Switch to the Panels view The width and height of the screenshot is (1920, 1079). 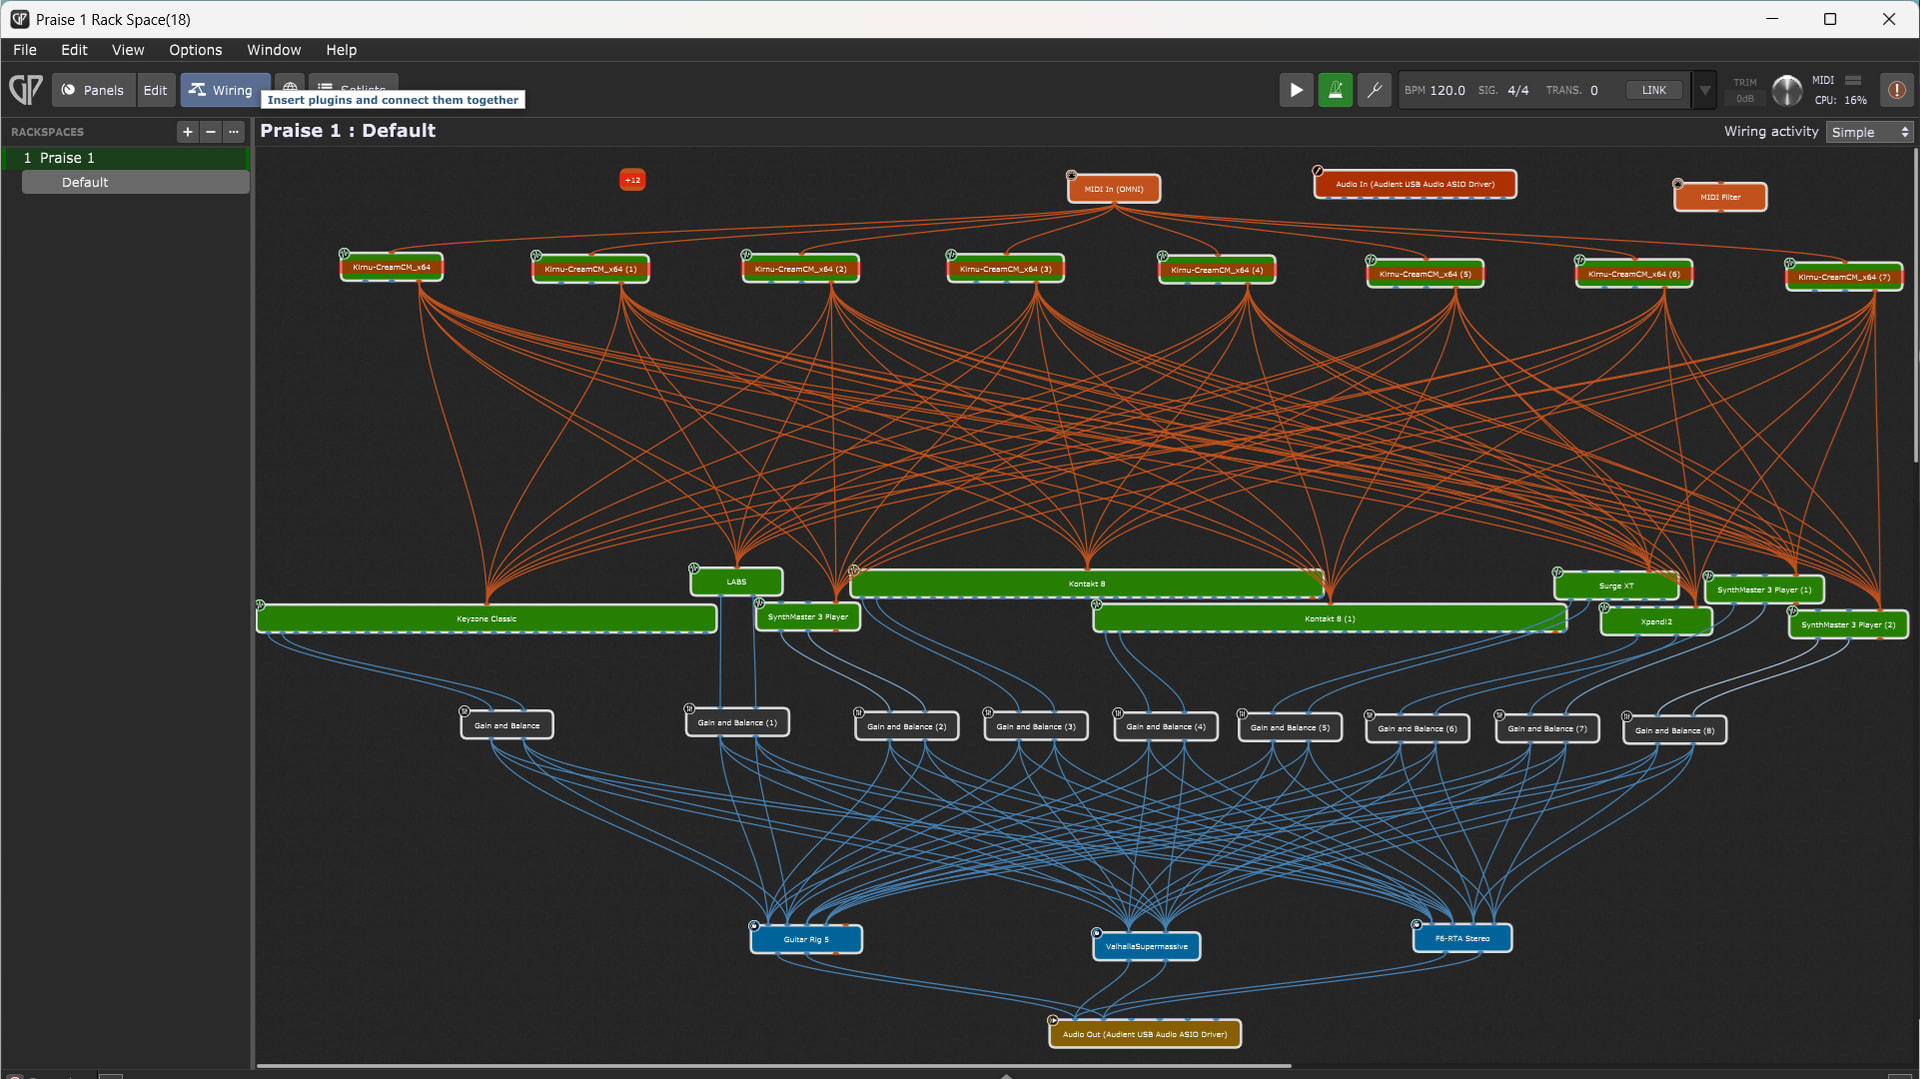click(93, 90)
